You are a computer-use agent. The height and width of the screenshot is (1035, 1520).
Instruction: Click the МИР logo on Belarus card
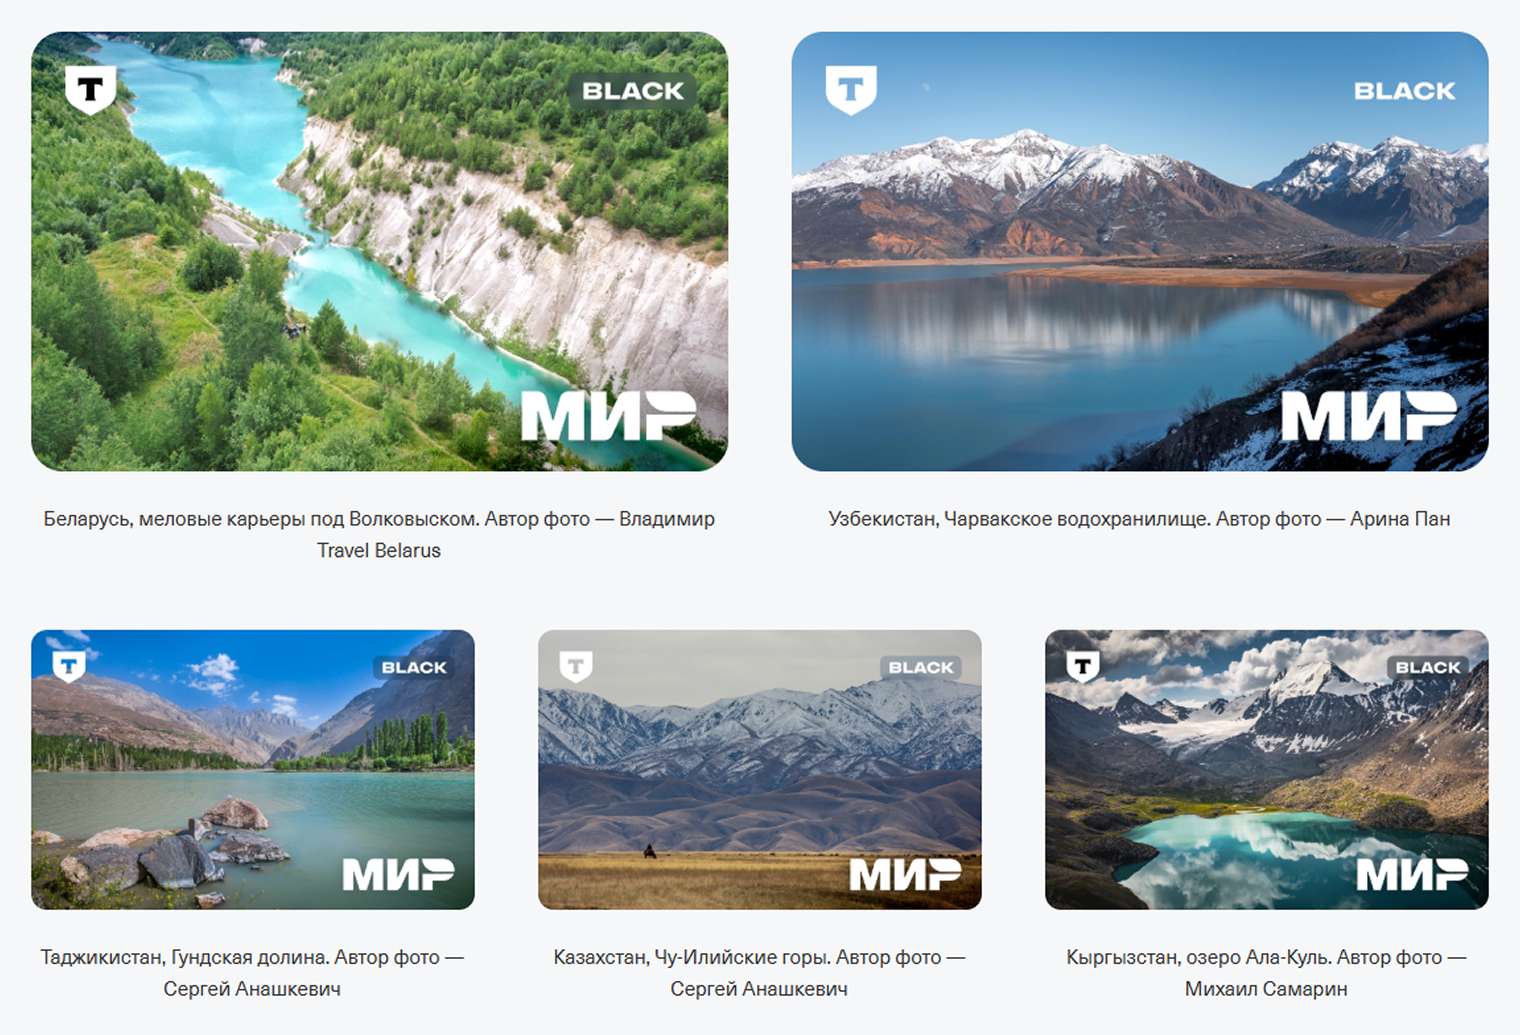(x=609, y=416)
